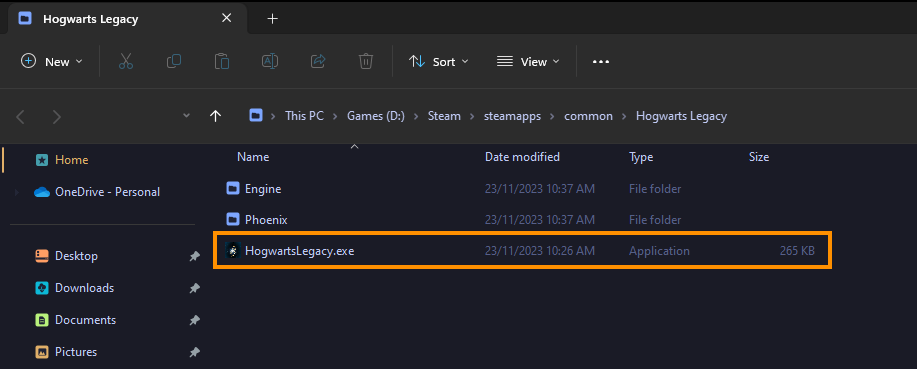Open the New dropdown menu
This screenshot has width=917, height=369.
[x=51, y=61]
